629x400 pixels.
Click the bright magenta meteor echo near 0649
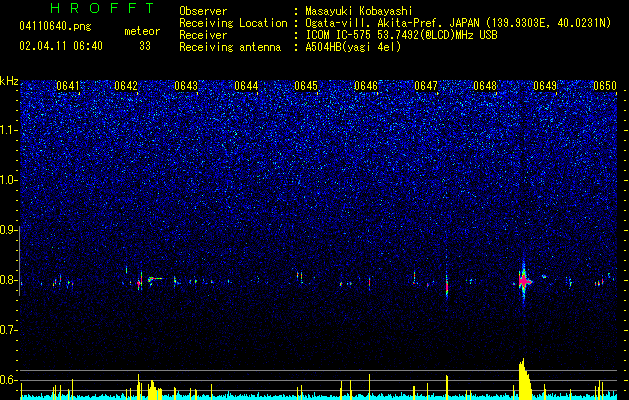[523, 282]
